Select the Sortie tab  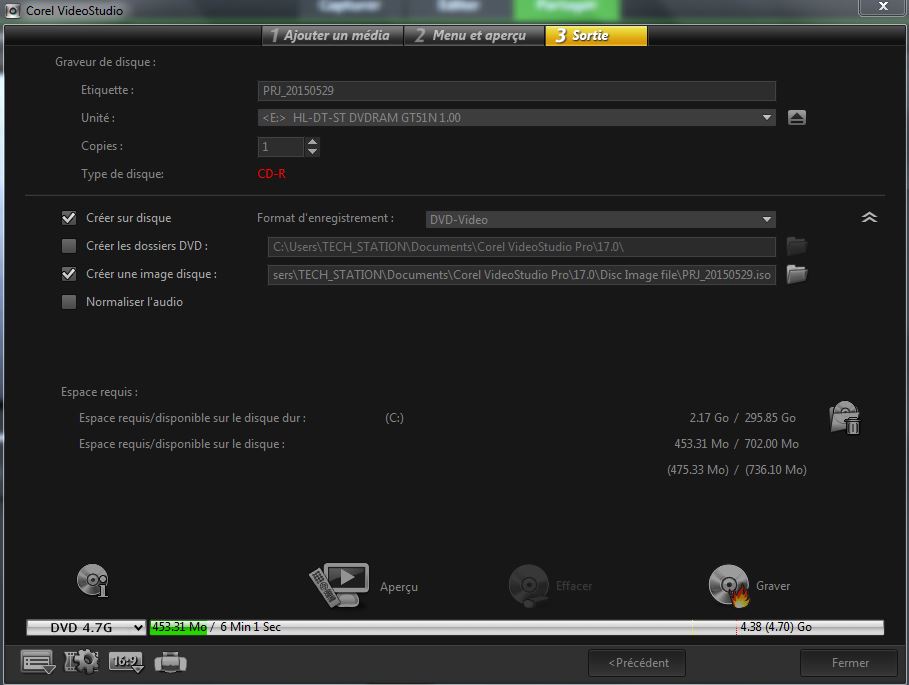(x=596, y=35)
